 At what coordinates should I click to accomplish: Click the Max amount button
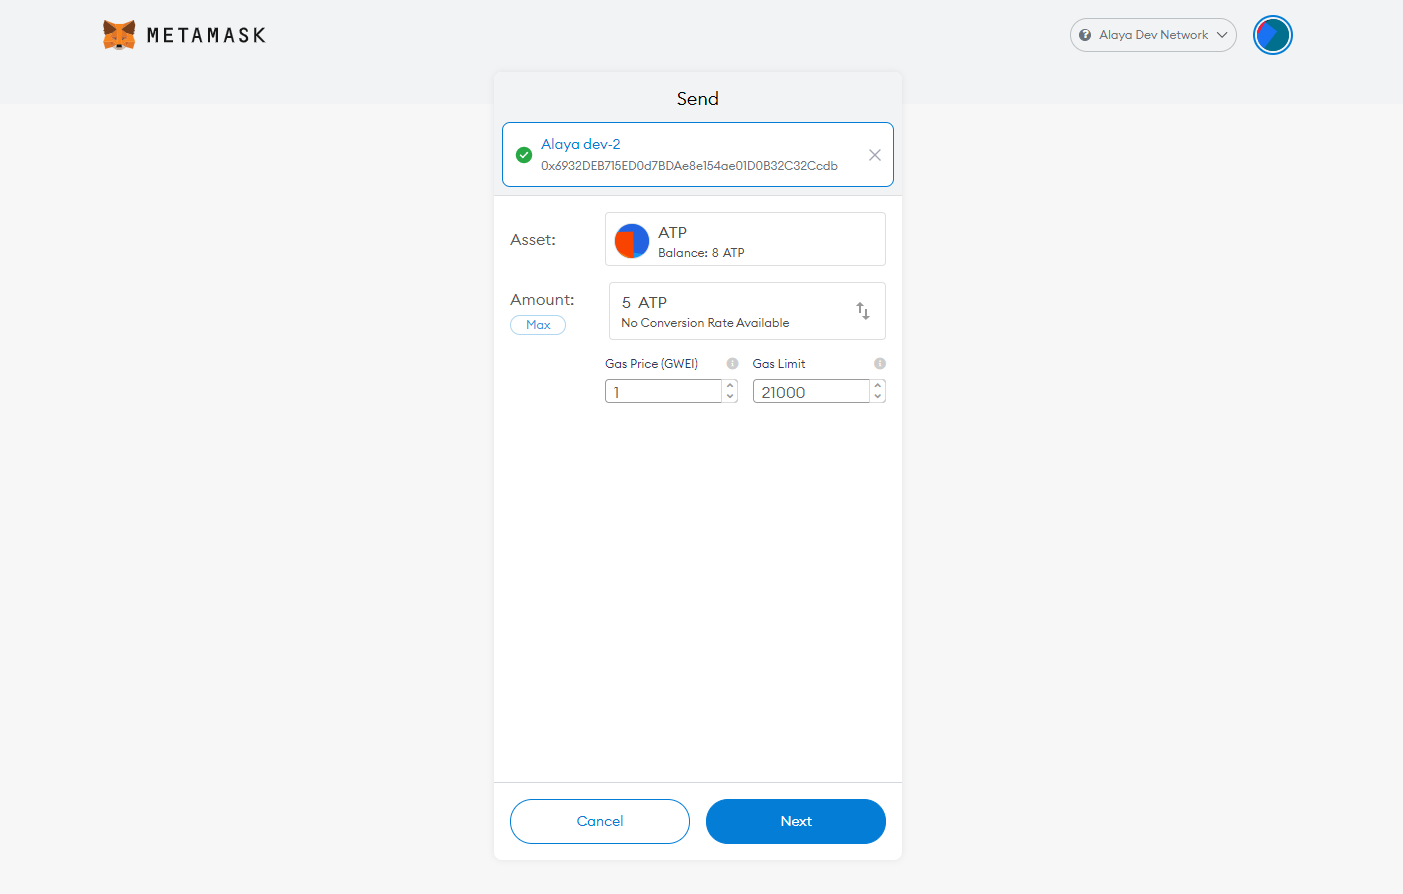(538, 325)
